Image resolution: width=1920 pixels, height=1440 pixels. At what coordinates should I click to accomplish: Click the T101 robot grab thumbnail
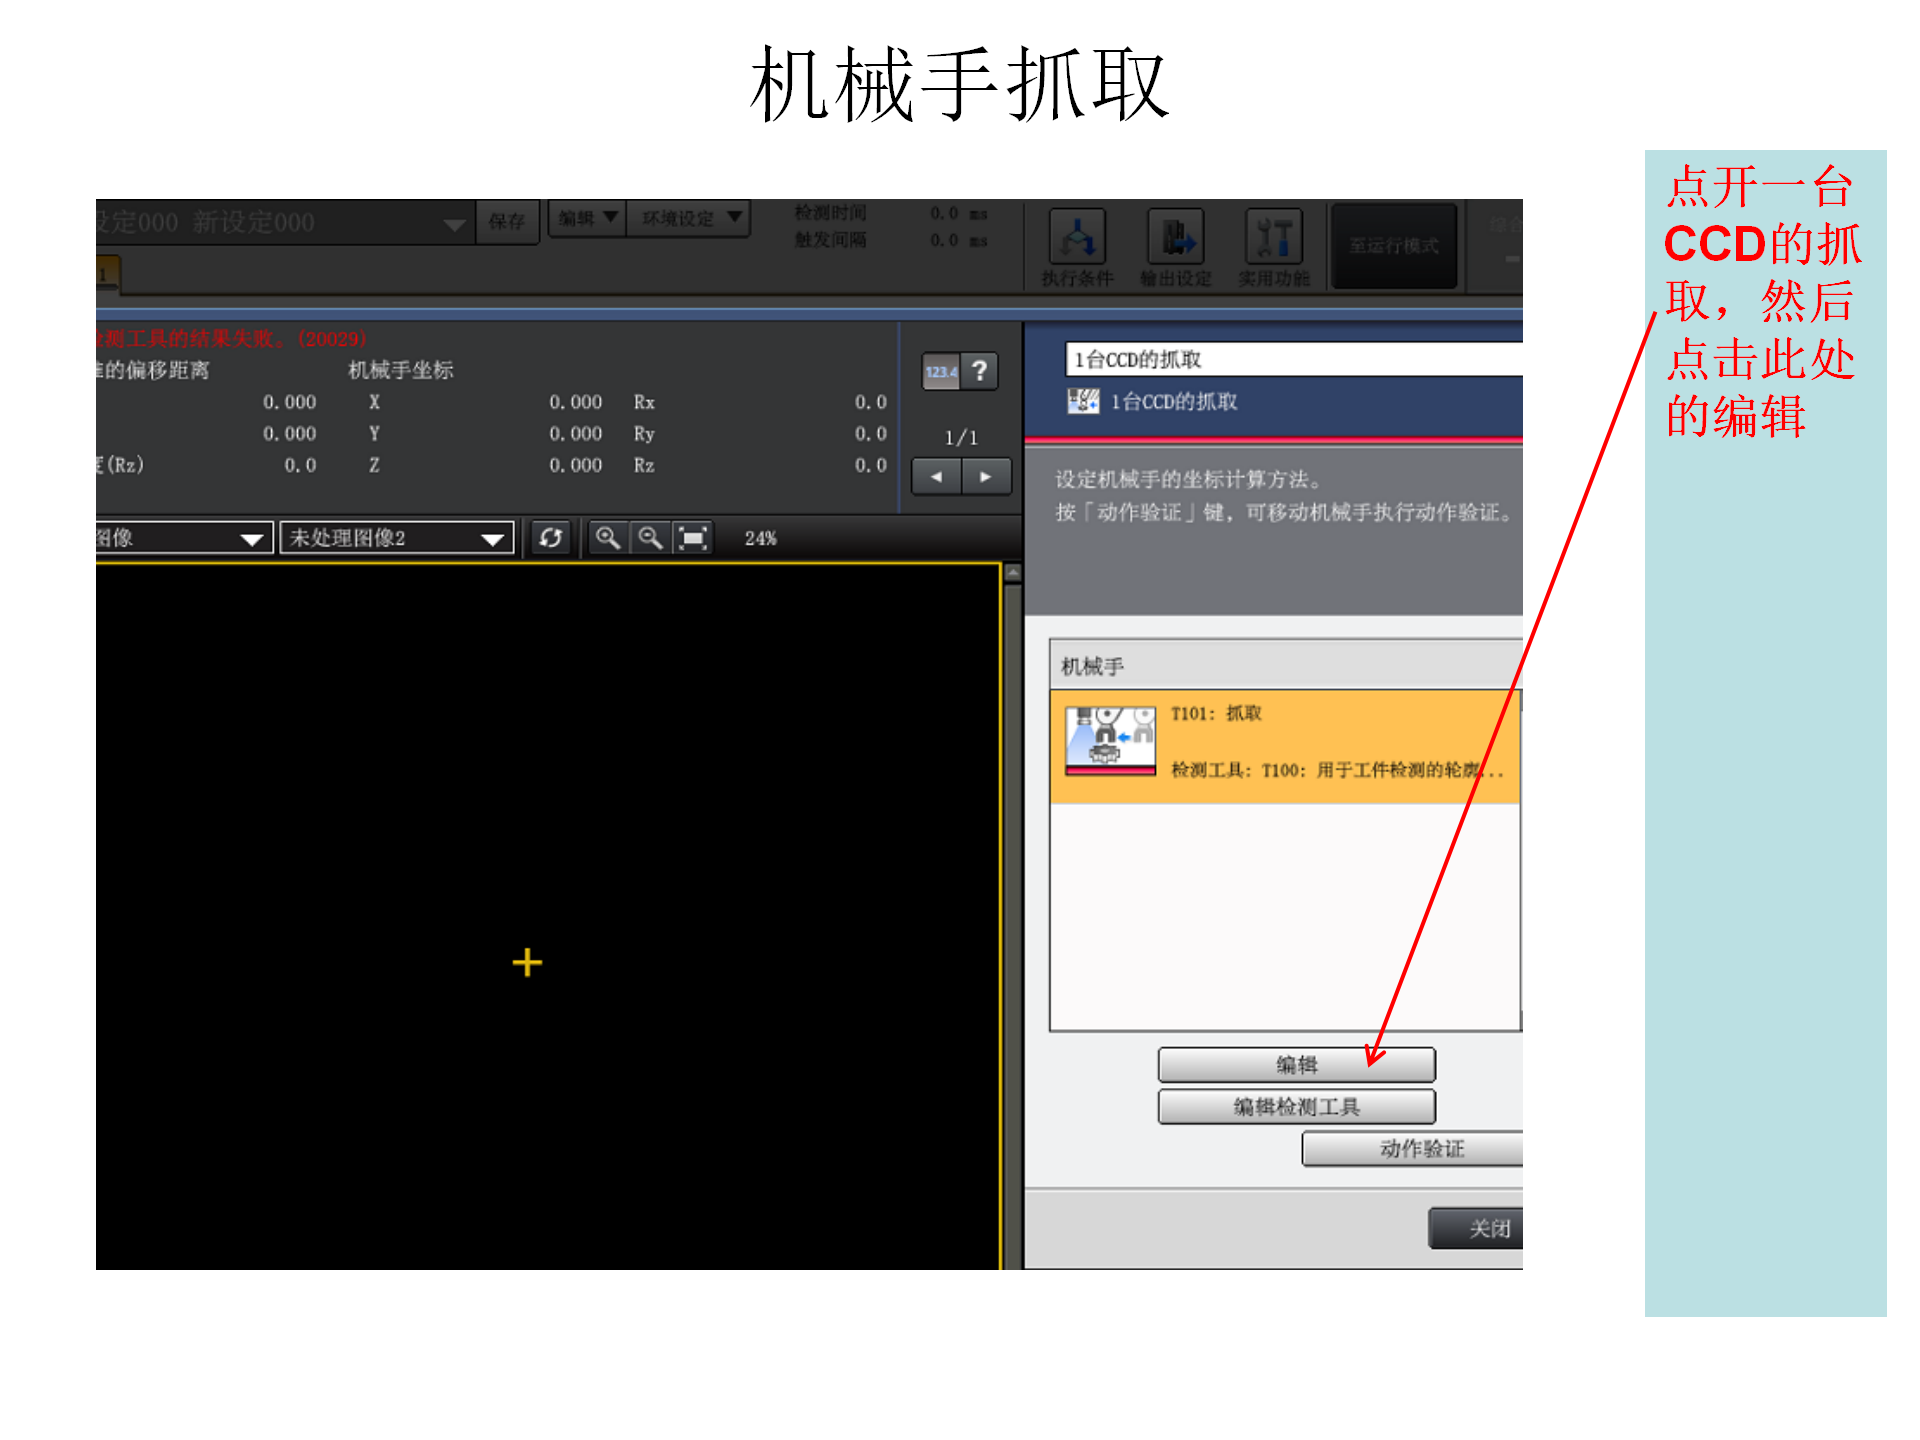(1110, 741)
